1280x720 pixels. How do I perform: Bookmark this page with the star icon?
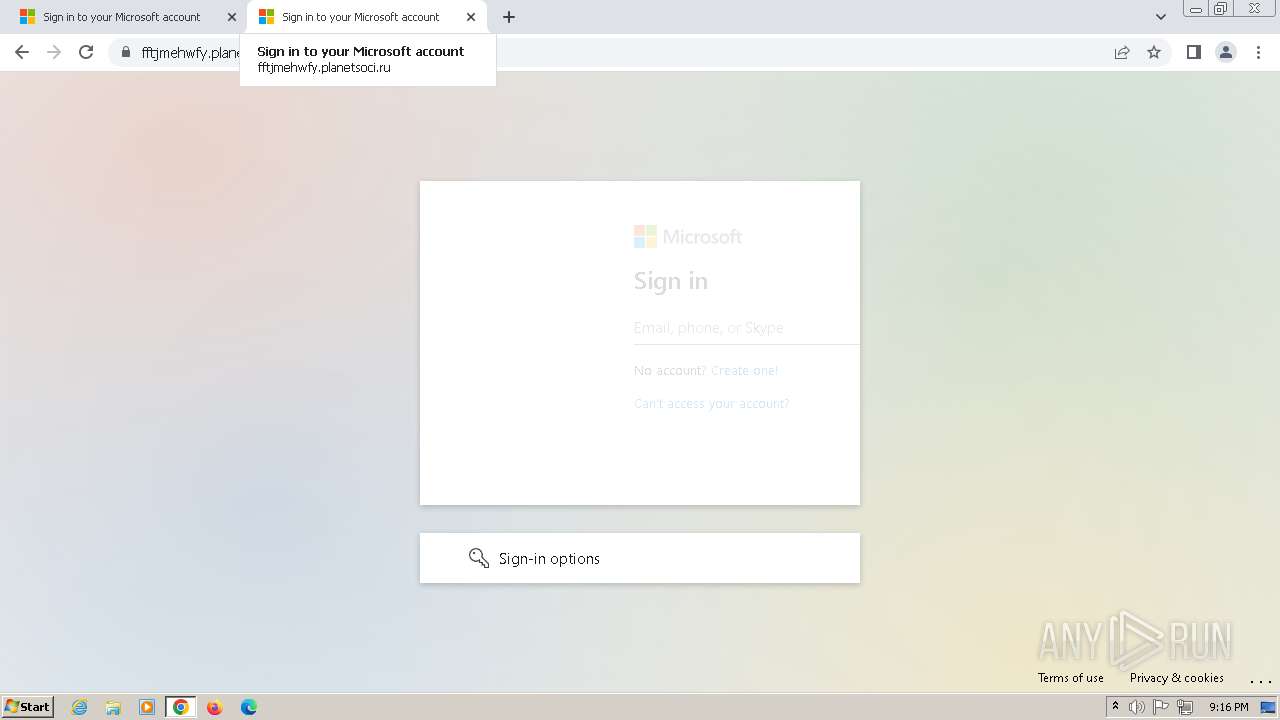click(1154, 52)
